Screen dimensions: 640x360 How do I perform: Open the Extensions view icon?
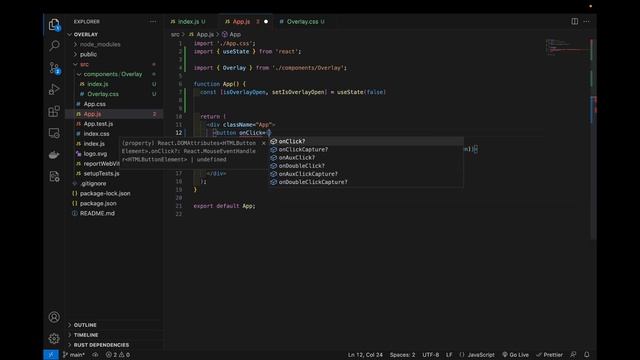point(54,111)
